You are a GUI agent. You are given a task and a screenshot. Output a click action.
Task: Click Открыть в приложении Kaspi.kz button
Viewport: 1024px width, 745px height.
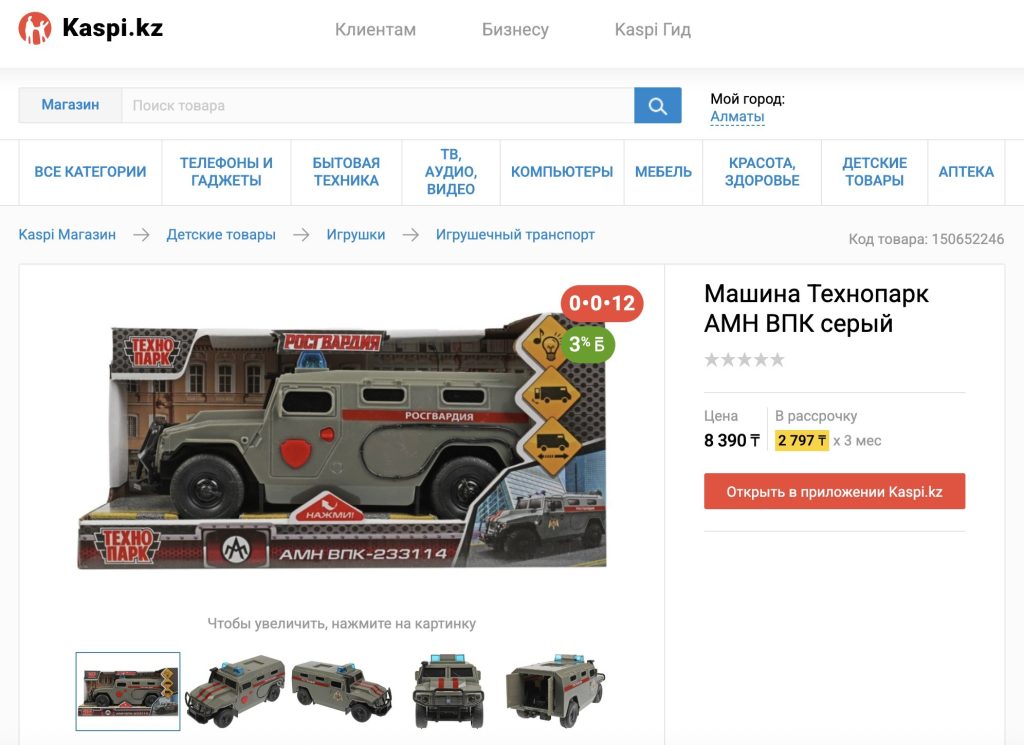[834, 491]
